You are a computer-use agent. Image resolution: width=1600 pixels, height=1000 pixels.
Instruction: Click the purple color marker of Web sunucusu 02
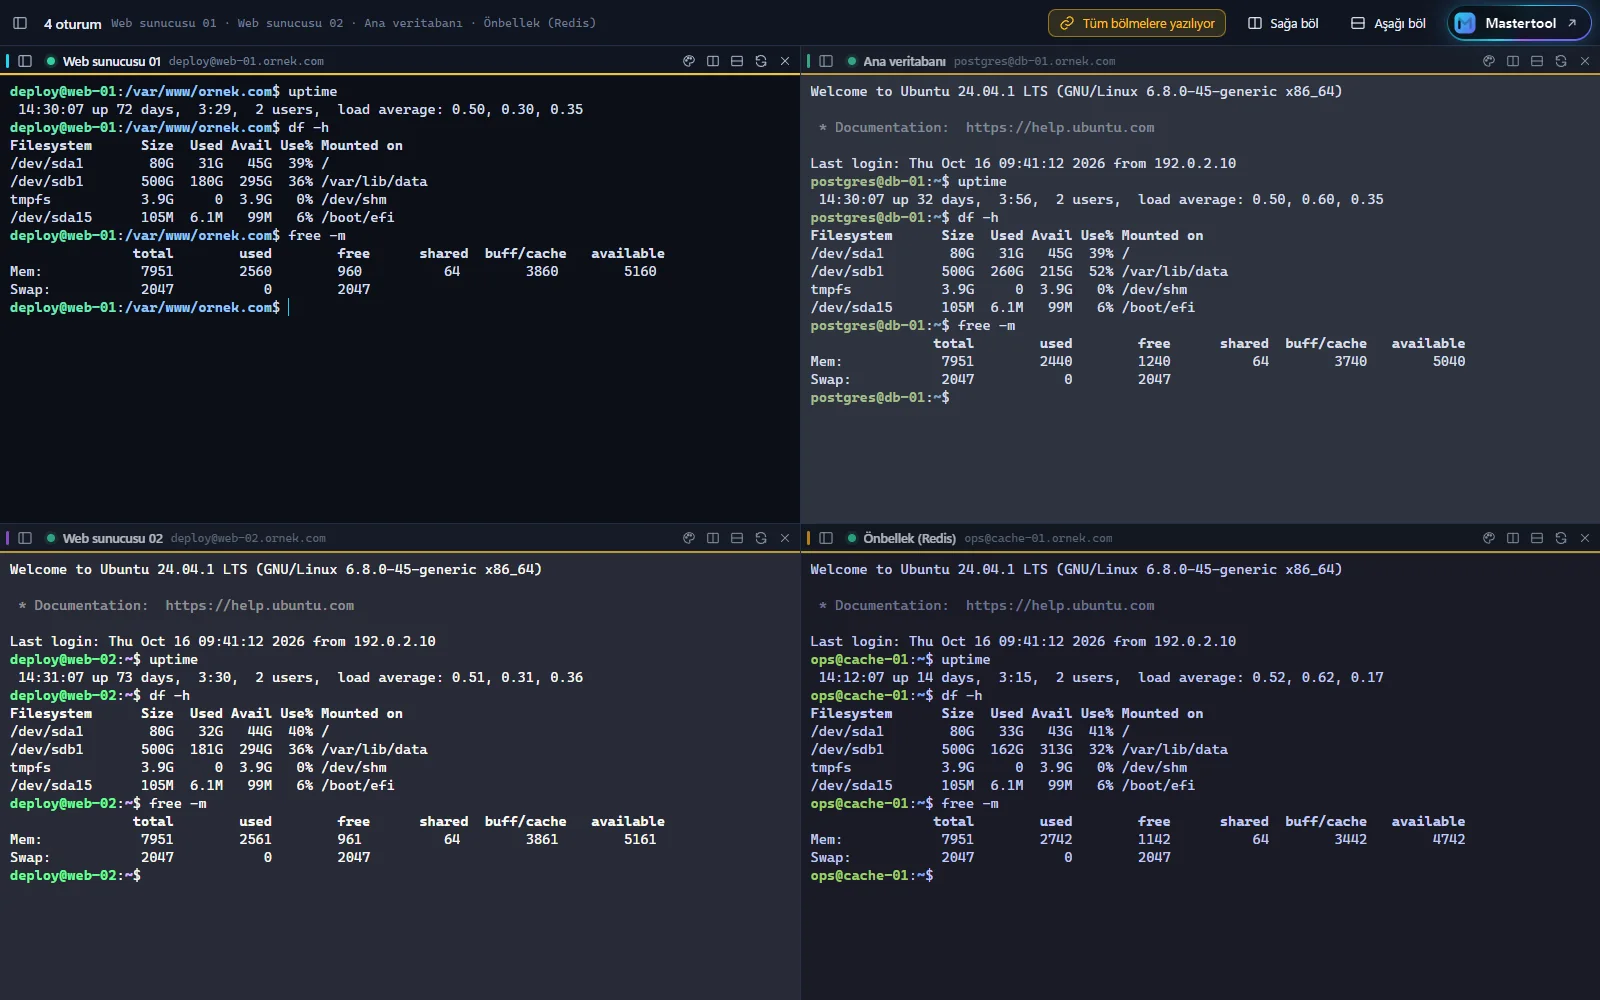click(x=7, y=538)
